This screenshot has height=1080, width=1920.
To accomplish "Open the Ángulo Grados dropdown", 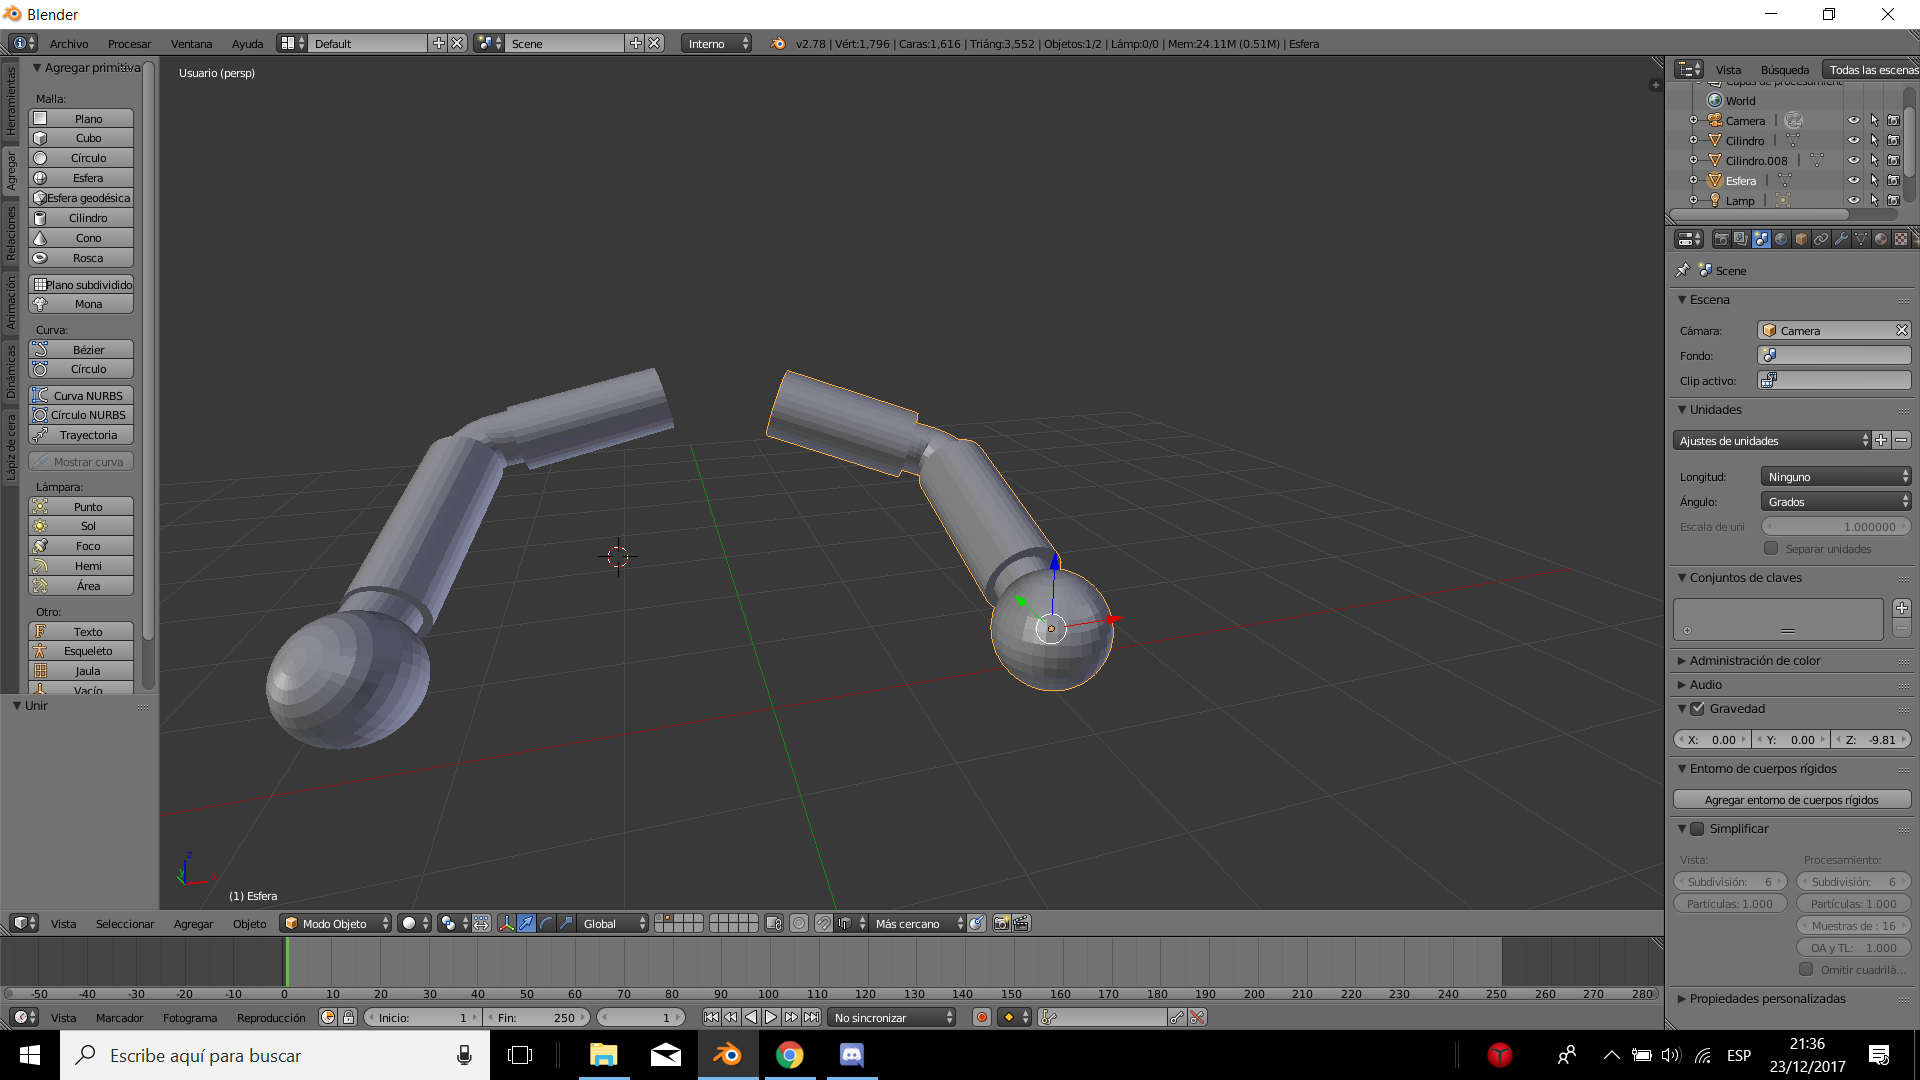I will (1836, 501).
